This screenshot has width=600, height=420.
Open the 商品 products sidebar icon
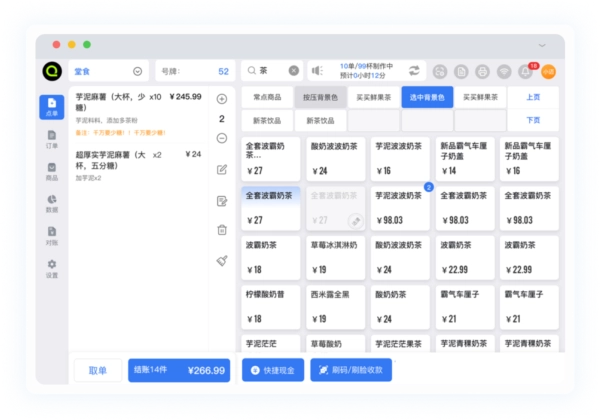[51, 172]
